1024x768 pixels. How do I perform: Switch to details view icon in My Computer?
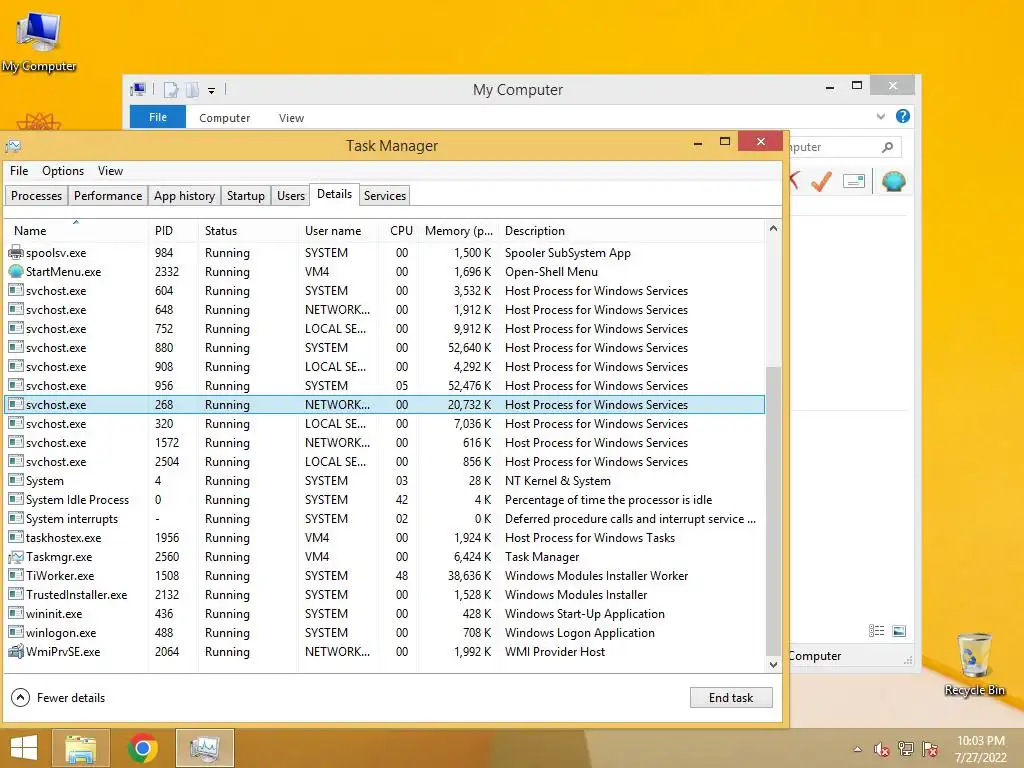tap(876, 631)
